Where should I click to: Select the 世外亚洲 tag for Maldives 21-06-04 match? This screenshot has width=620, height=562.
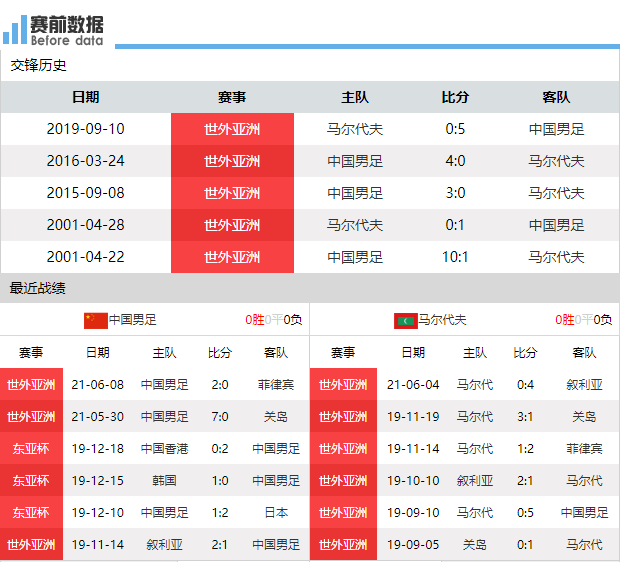pyautogui.click(x=343, y=384)
